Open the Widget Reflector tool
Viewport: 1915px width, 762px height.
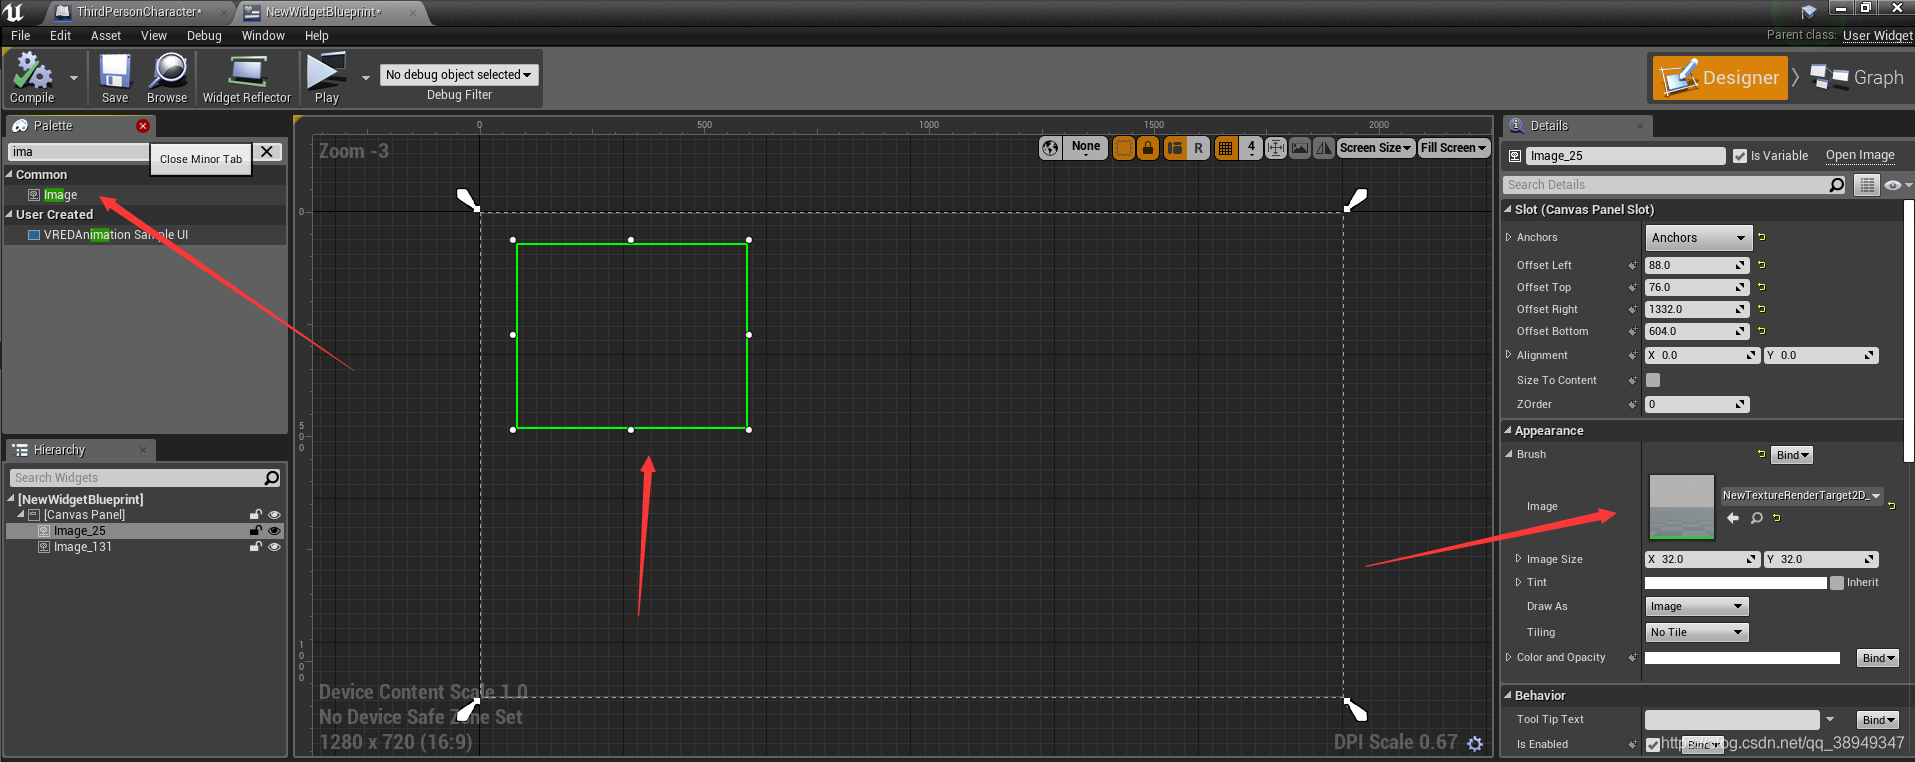click(246, 78)
